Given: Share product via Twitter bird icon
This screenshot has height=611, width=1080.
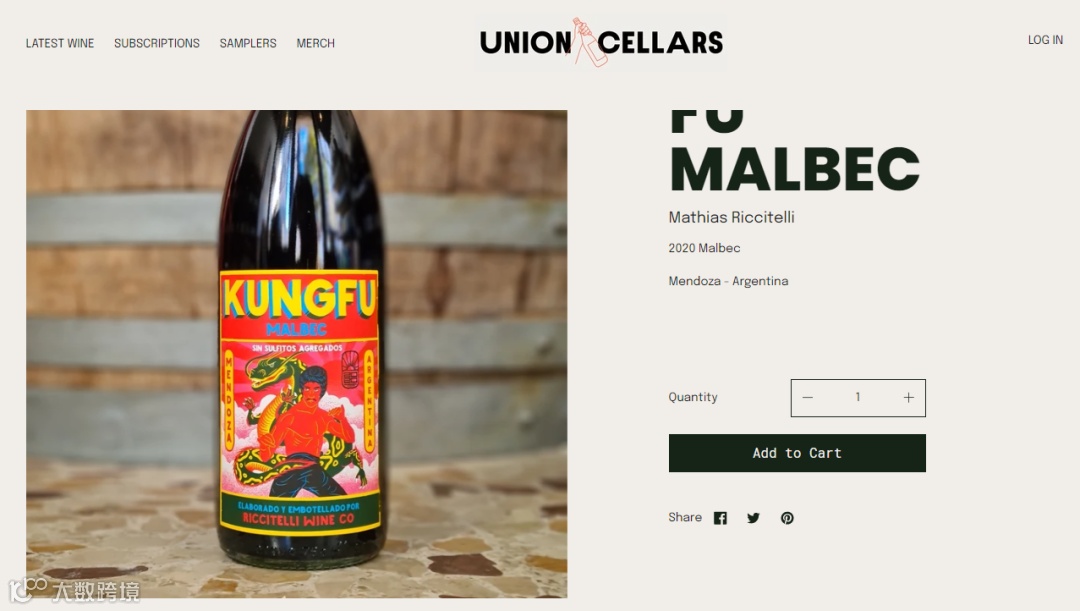Looking at the screenshot, I should (753, 518).
